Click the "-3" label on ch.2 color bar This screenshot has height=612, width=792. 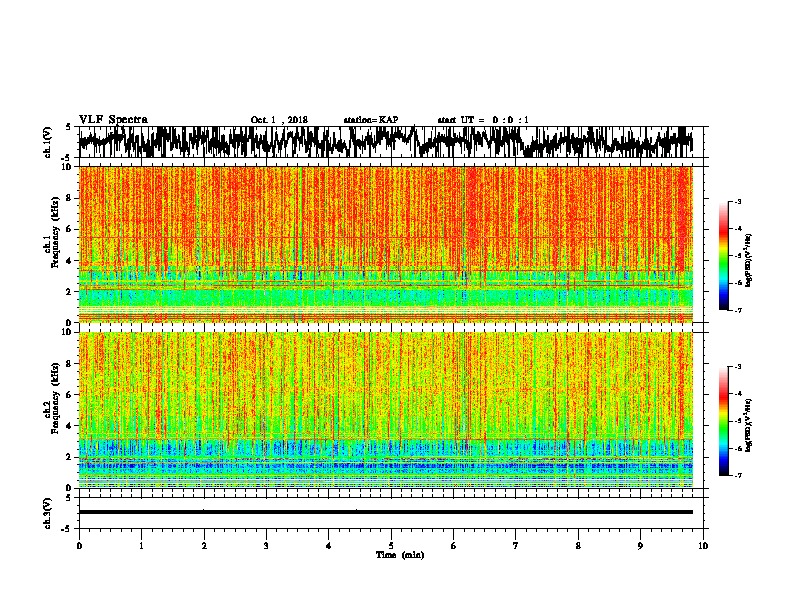(x=738, y=367)
